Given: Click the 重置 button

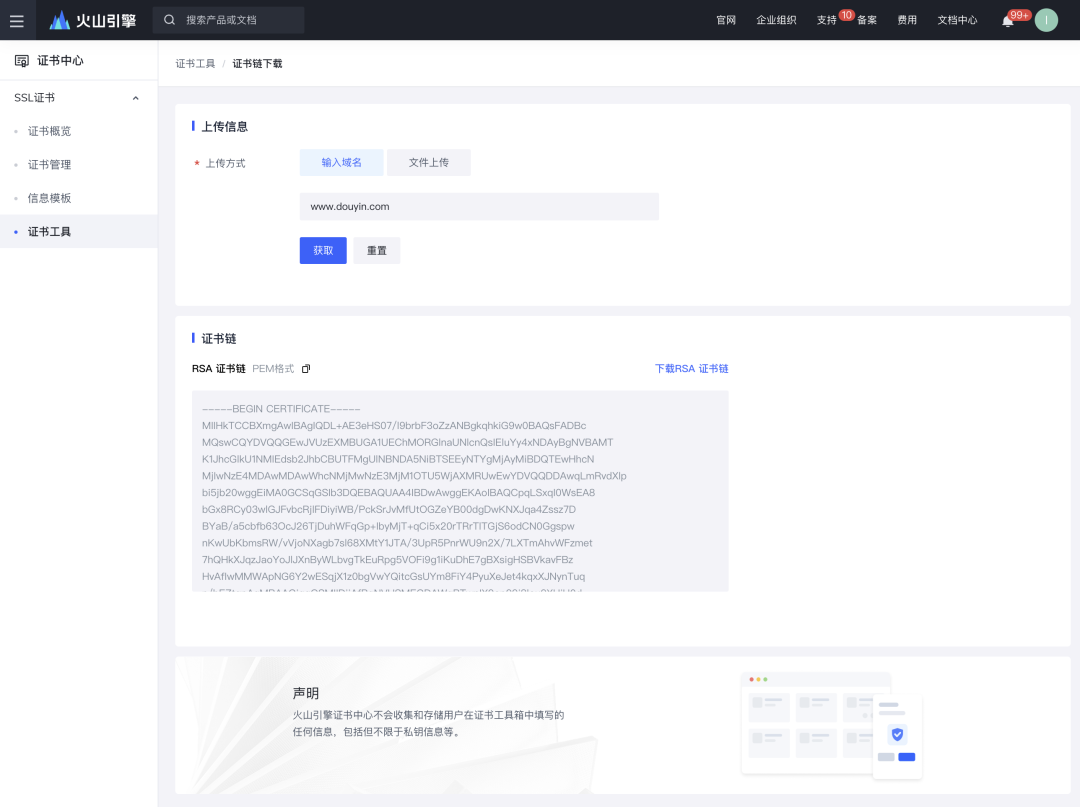Looking at the screenshot, I should (376, 250).
